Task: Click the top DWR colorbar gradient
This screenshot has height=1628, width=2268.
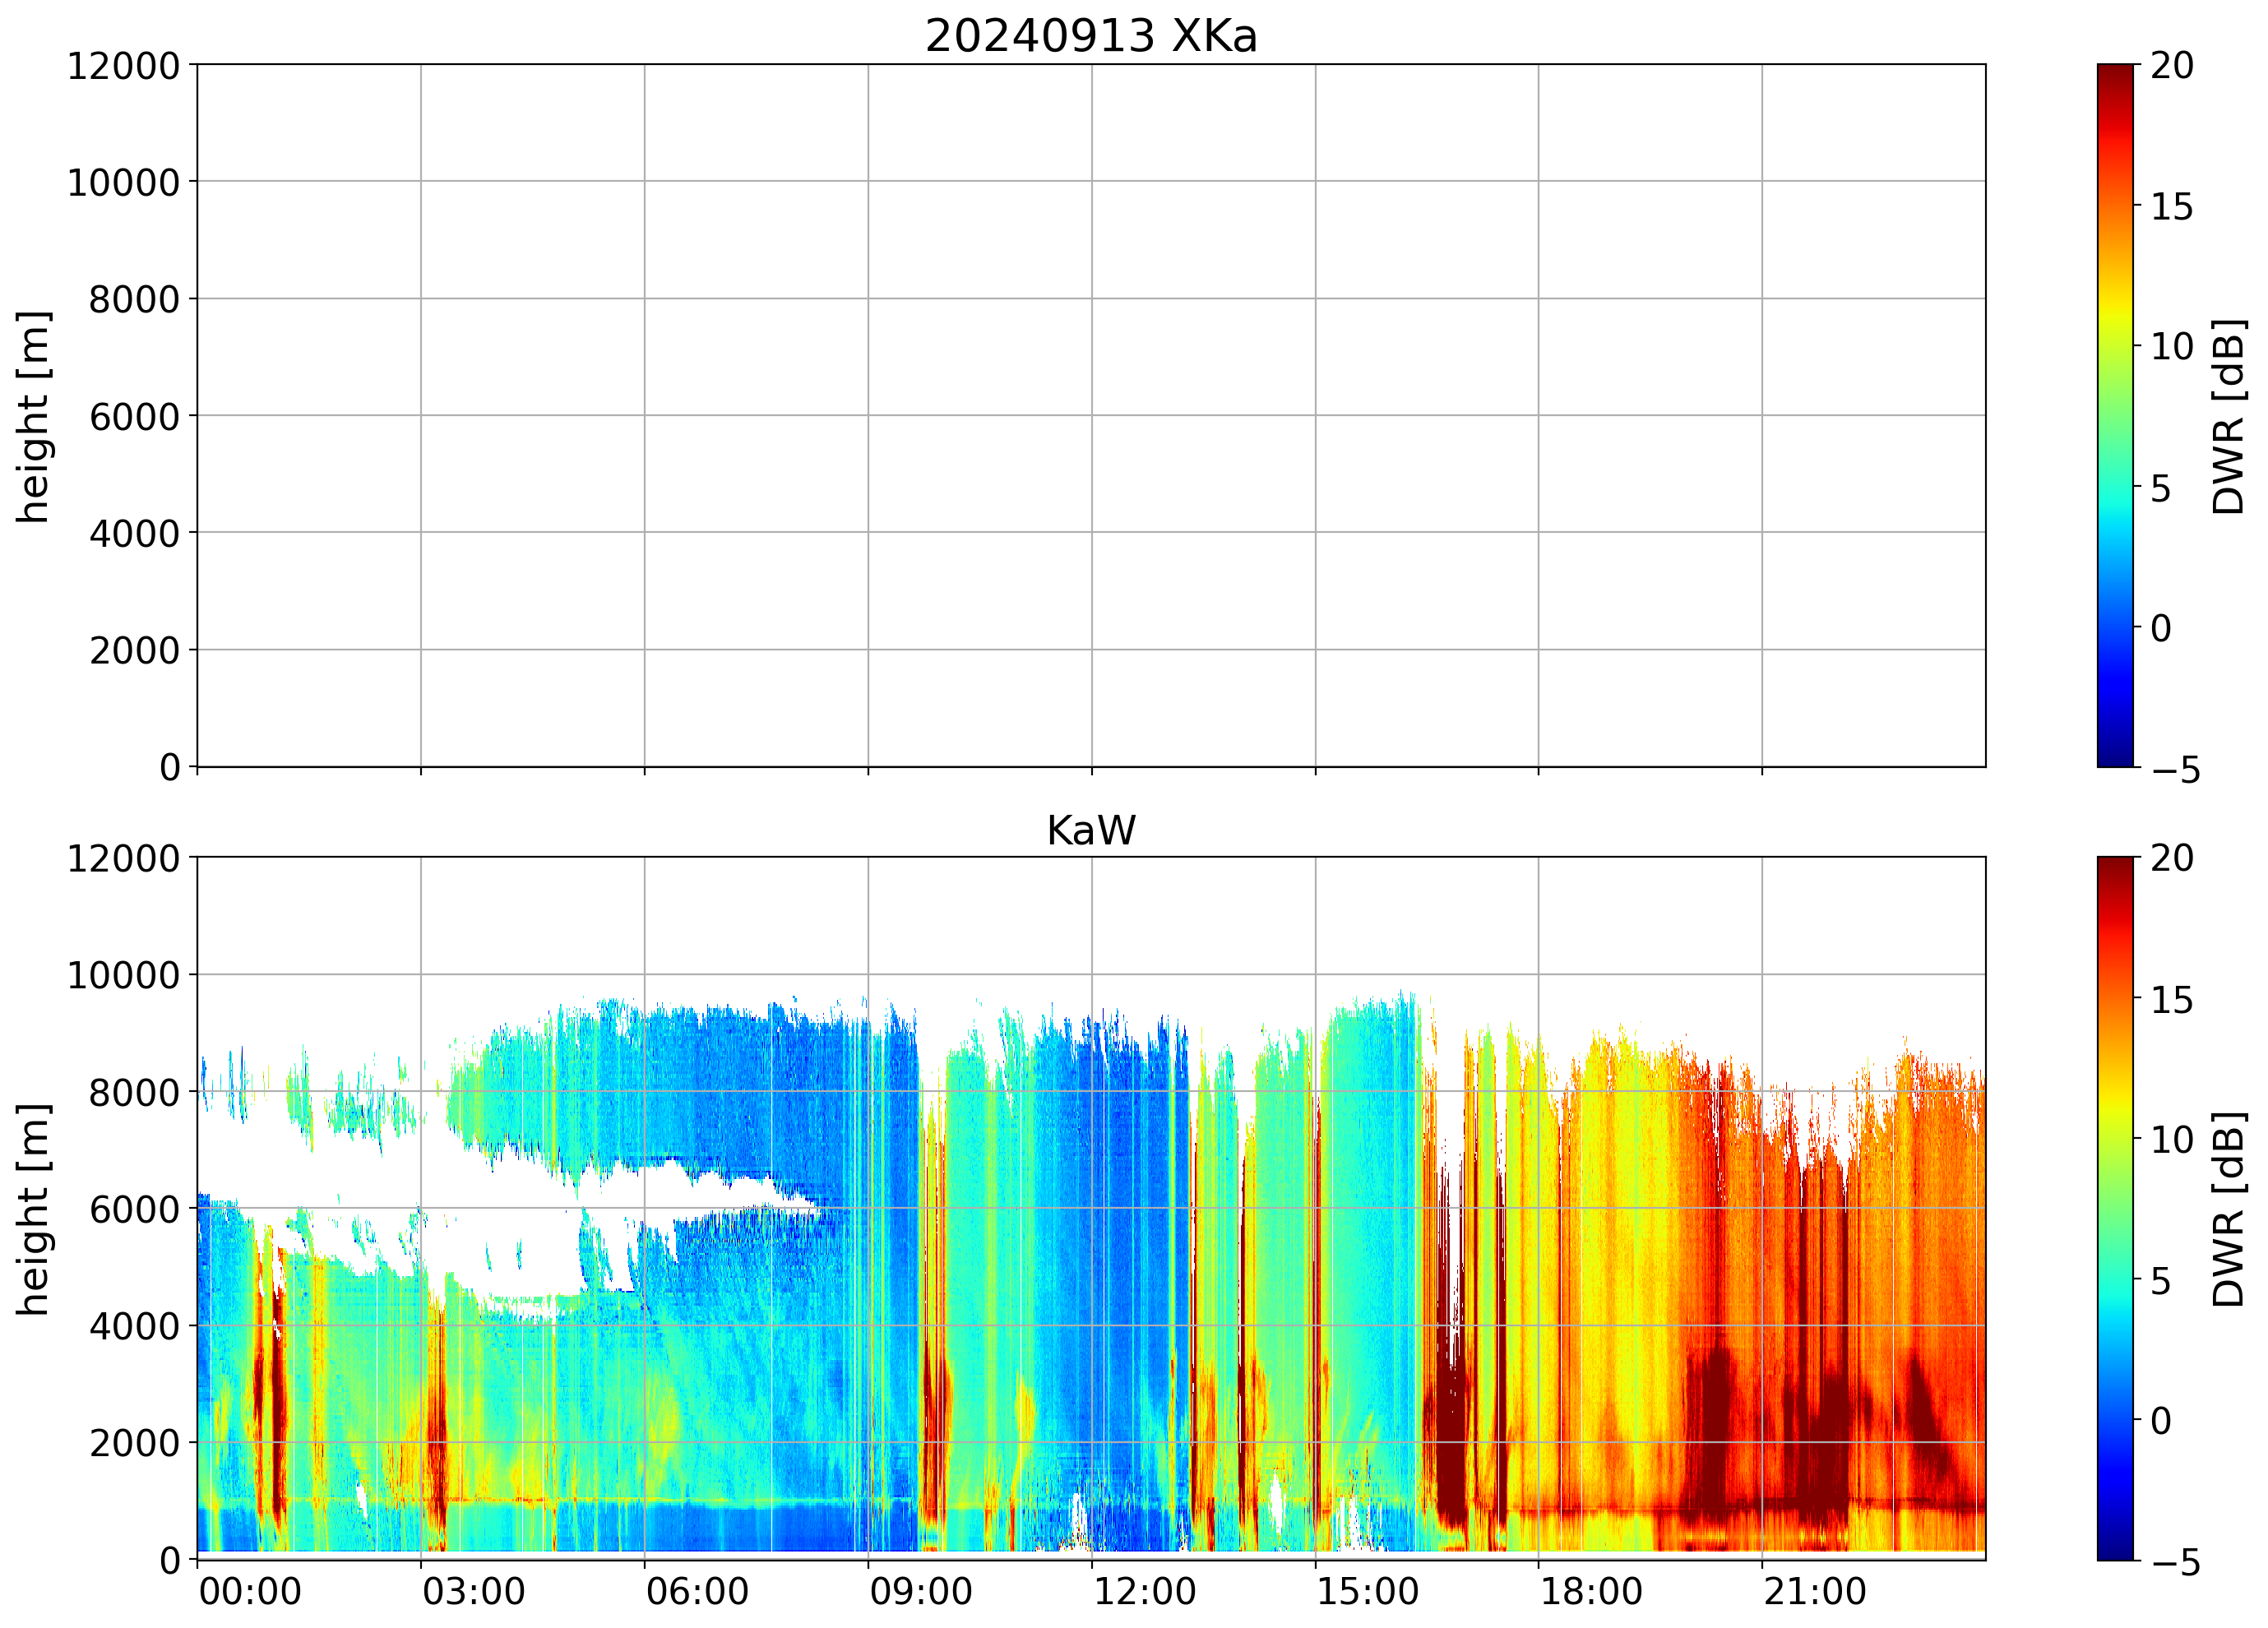Action: pos(2115,415)
